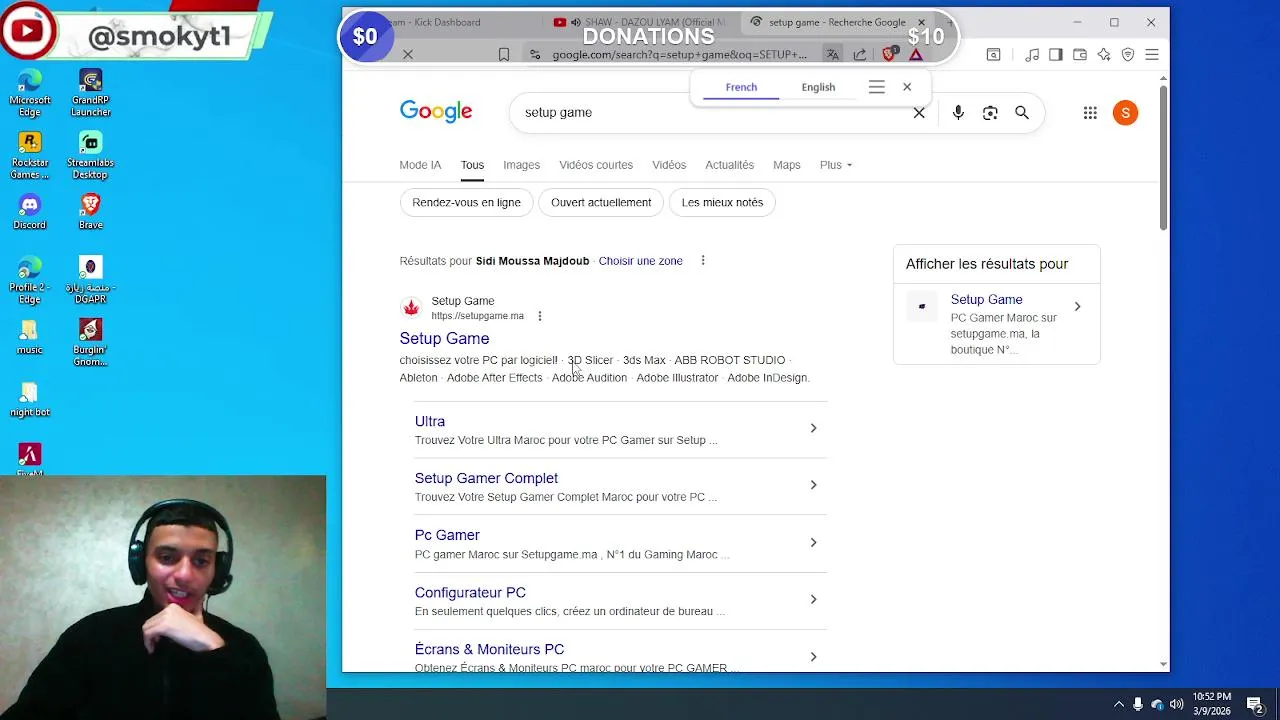
Task: Open Brave Shields lion icon
Action: tap(888, 54)
